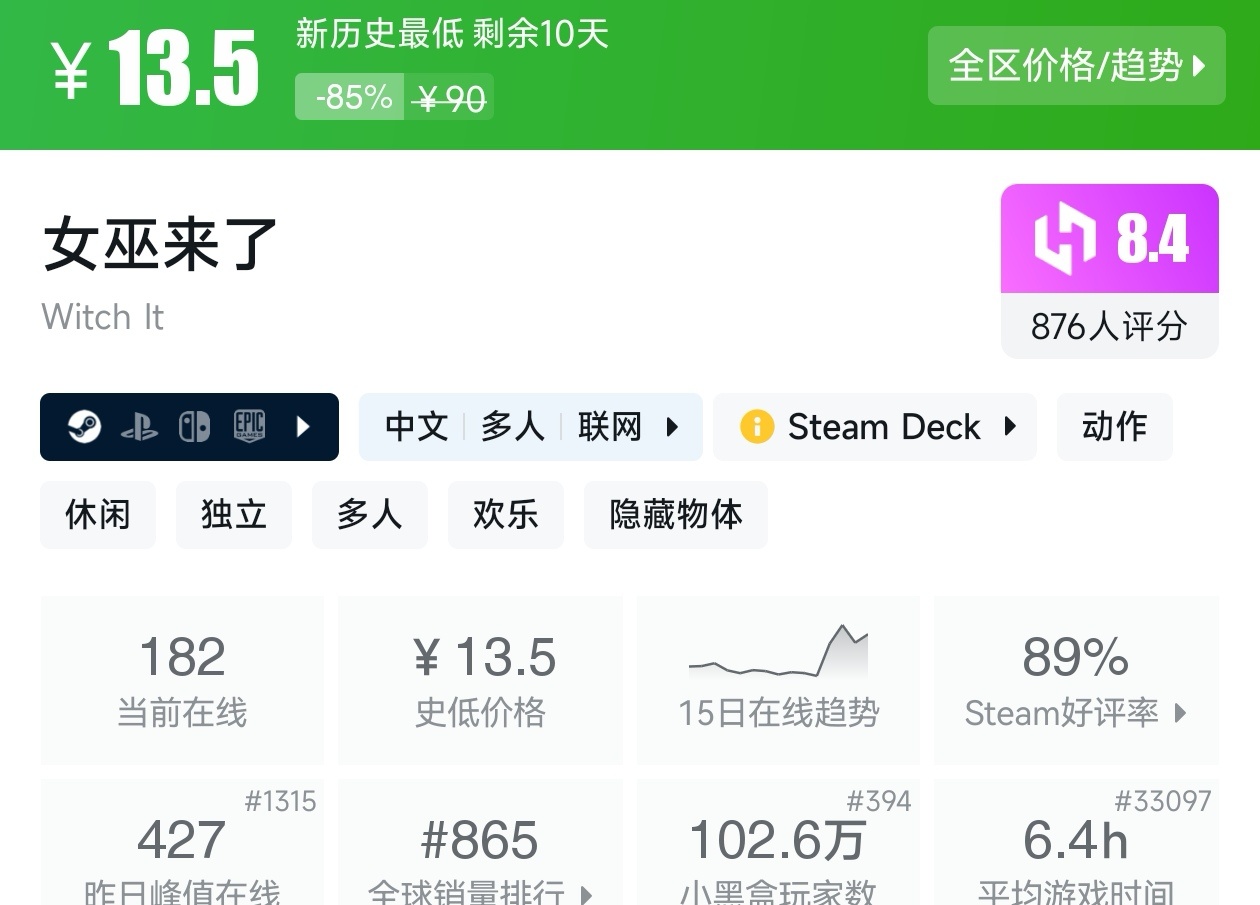Tap the -85% discount badge
The width and height of the screenshot is (1260, 905).
click(350, 97)
